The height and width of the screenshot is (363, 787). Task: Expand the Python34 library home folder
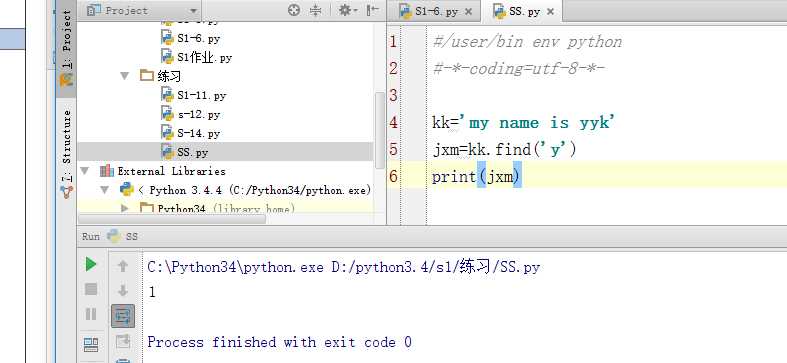coord(125,207)
